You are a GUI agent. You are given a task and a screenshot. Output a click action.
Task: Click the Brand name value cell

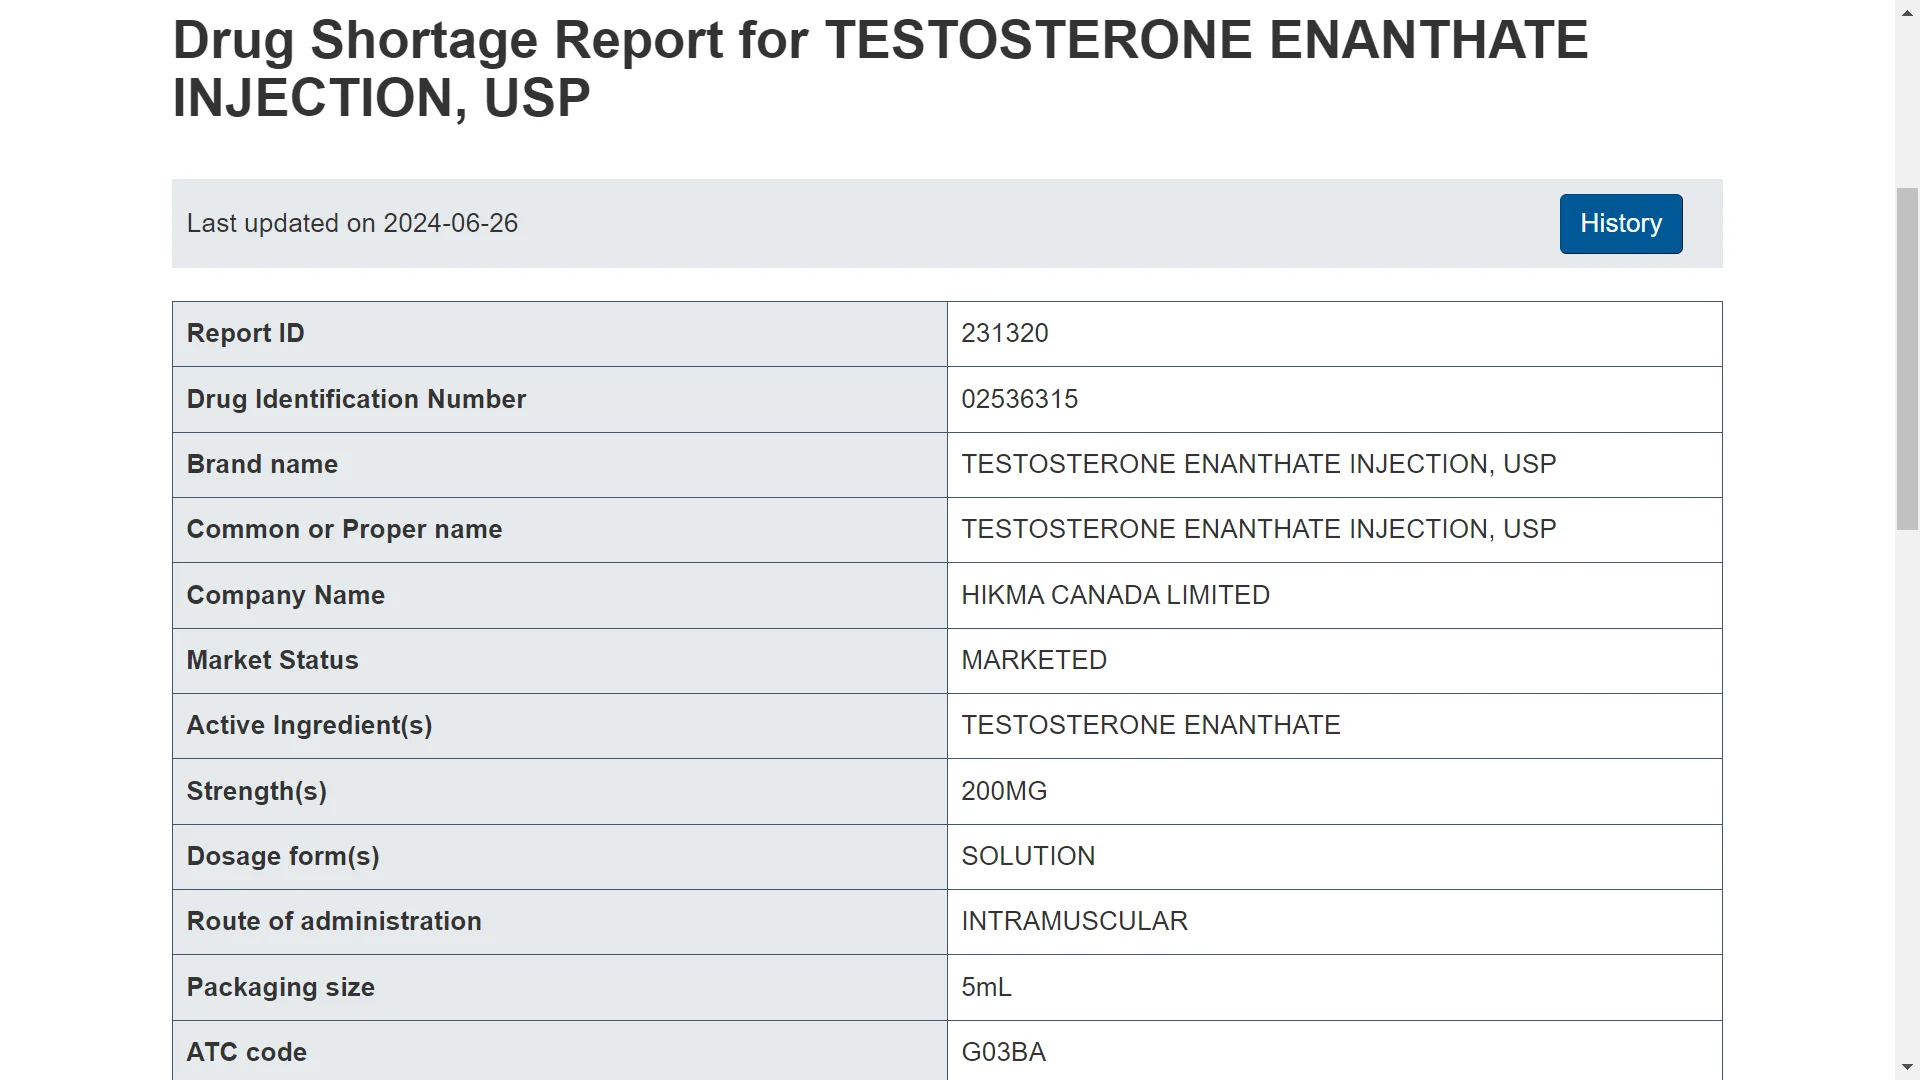click(1258, 465)
